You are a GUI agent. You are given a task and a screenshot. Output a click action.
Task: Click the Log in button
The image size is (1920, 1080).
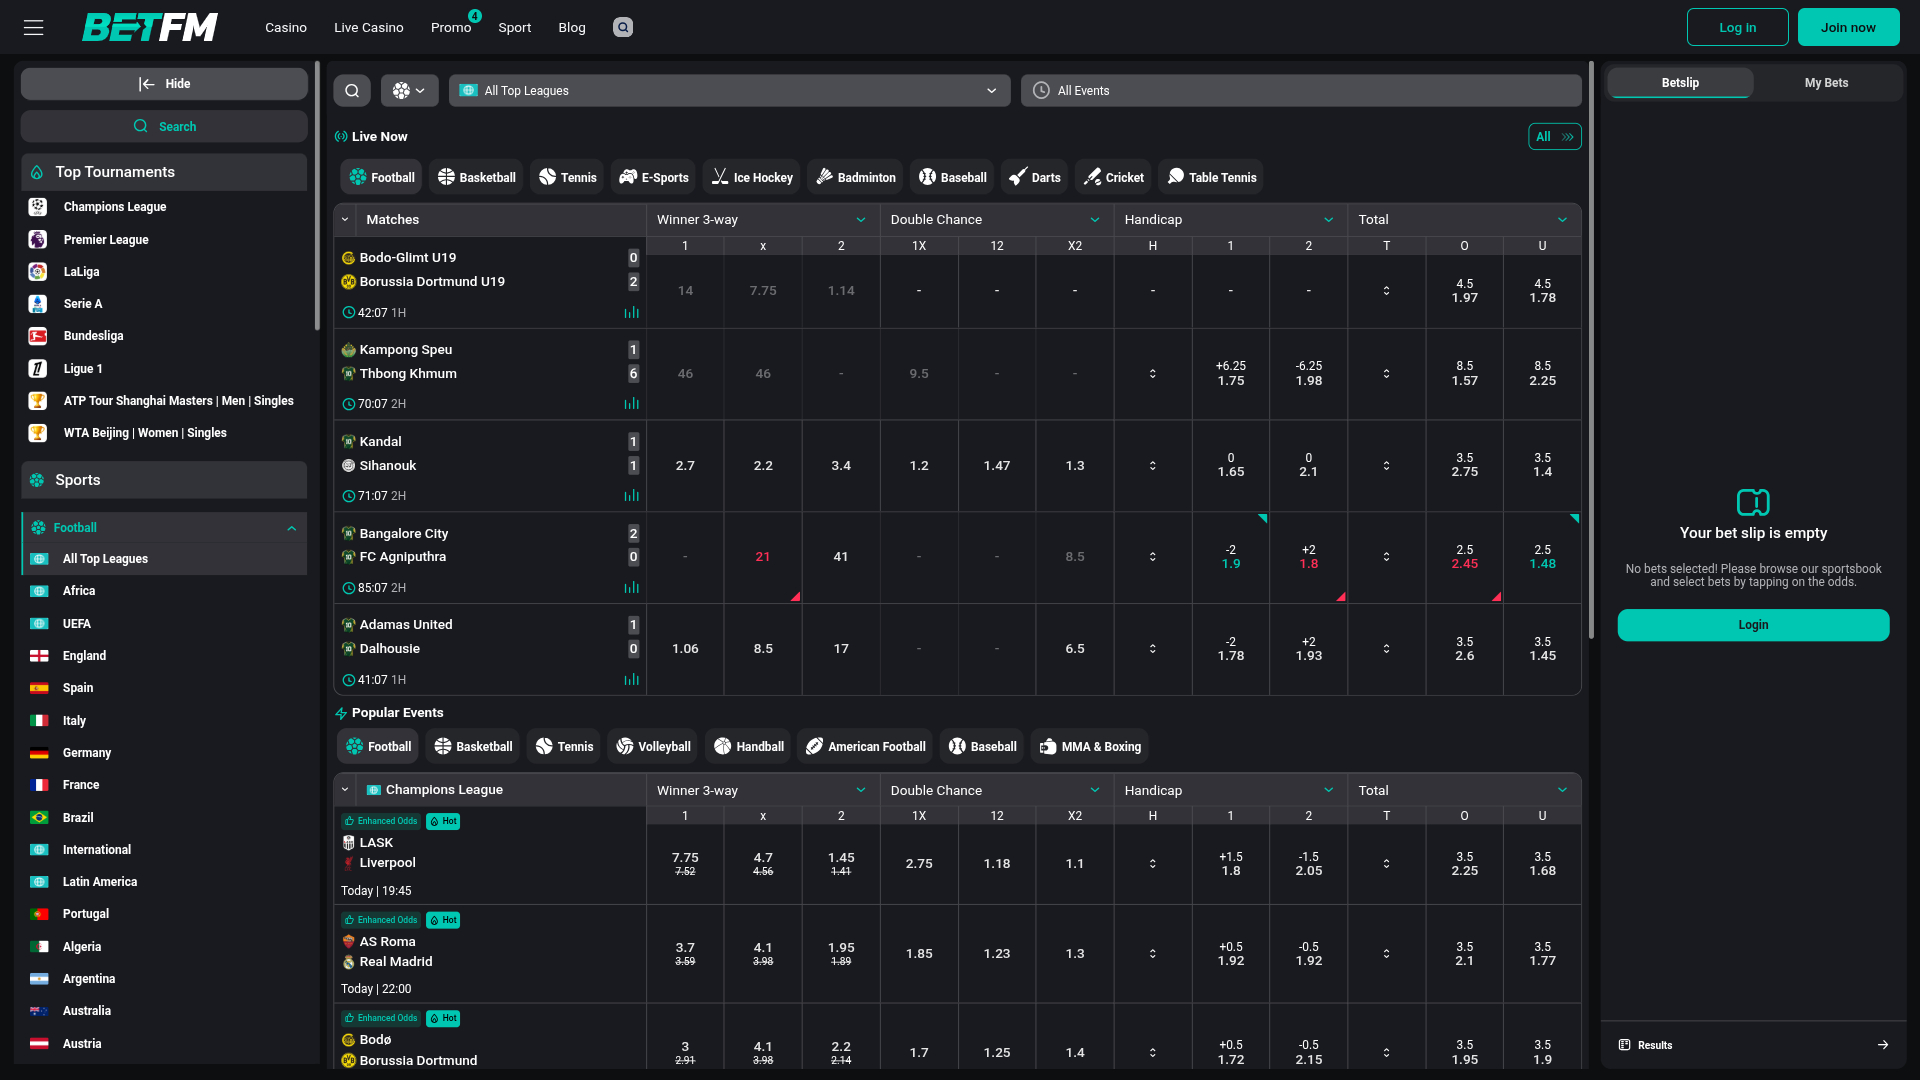(1737, 28)
